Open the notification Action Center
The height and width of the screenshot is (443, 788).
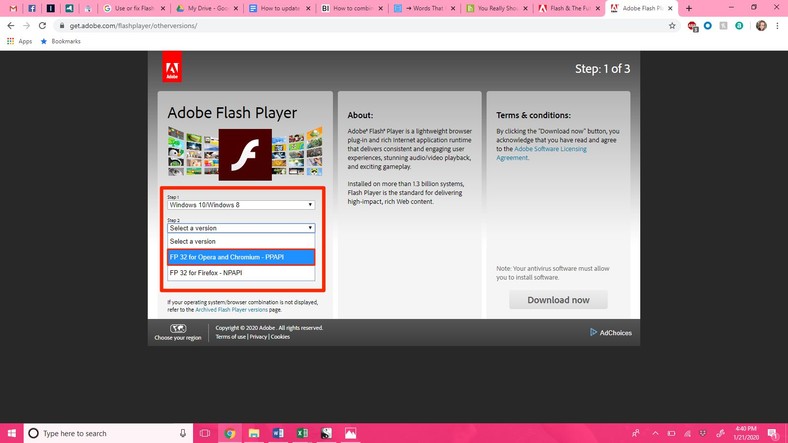(x=773, y=433)
